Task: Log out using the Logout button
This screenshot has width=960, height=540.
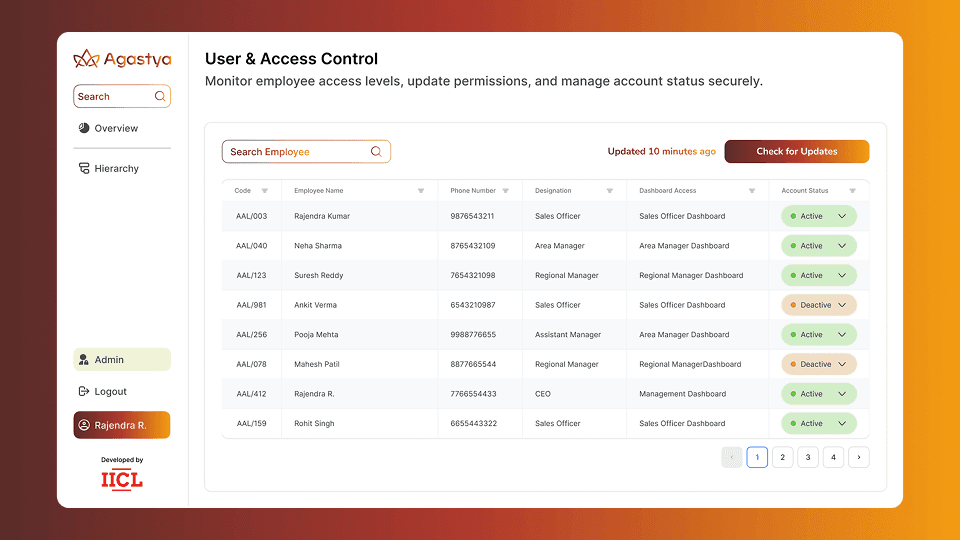Action: 110,392
